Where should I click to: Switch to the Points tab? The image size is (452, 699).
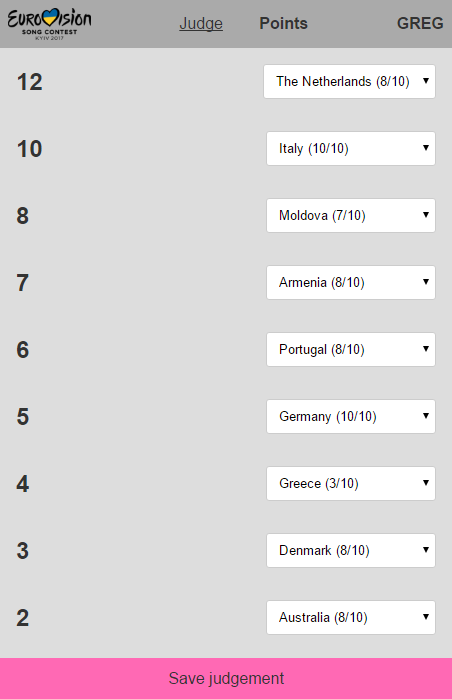click(284, 23)
